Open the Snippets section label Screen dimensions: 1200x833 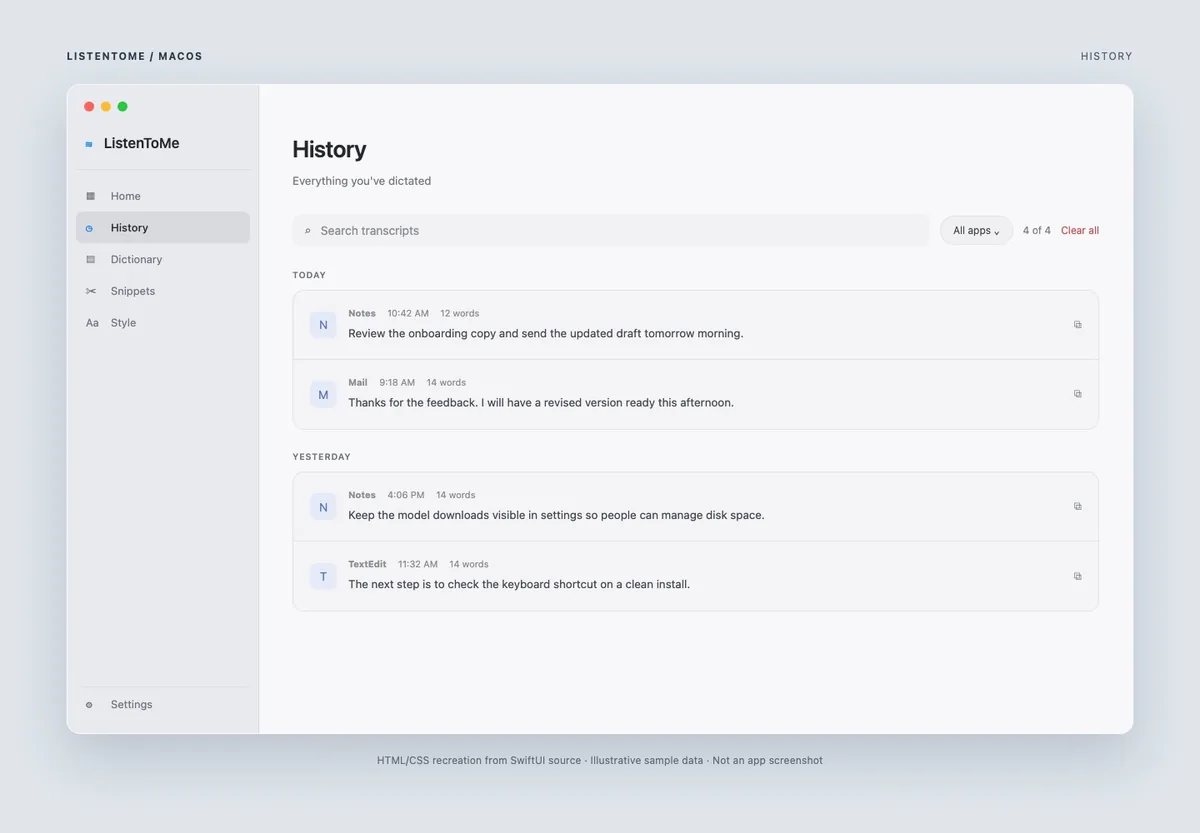[133, 291]
